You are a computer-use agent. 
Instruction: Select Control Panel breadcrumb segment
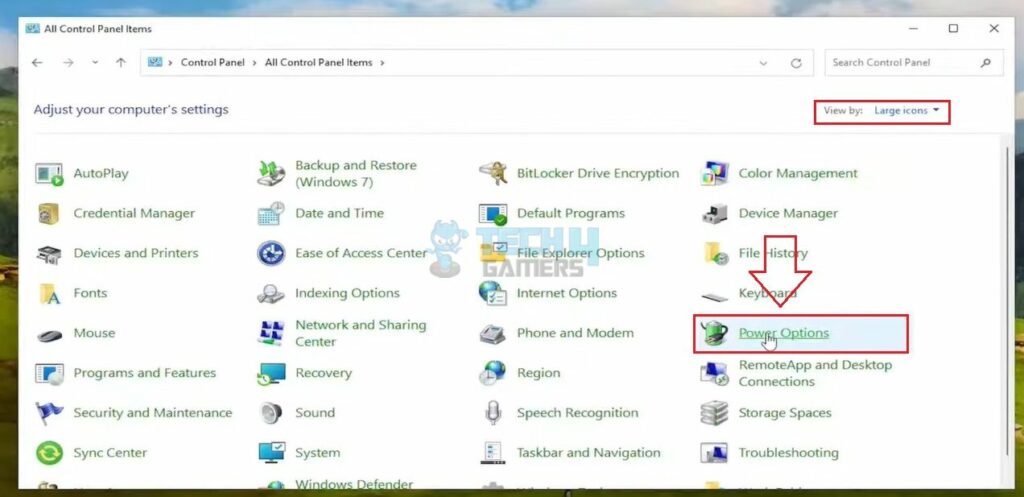coord(212,63)
